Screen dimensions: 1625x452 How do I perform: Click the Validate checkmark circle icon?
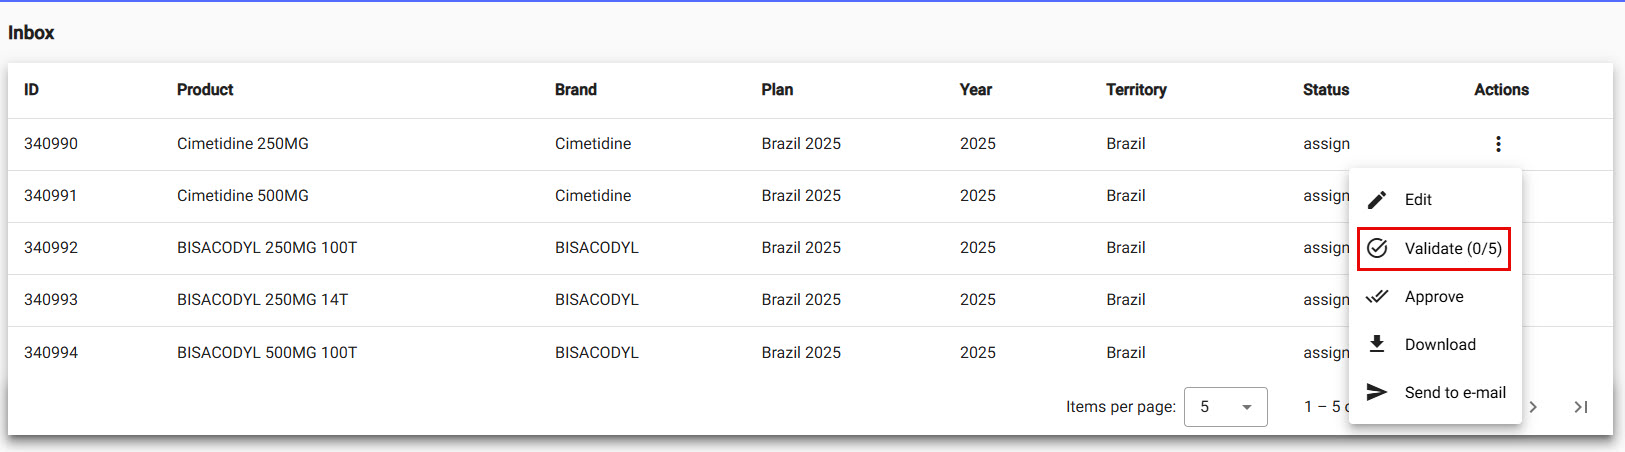click(1377, 248)
